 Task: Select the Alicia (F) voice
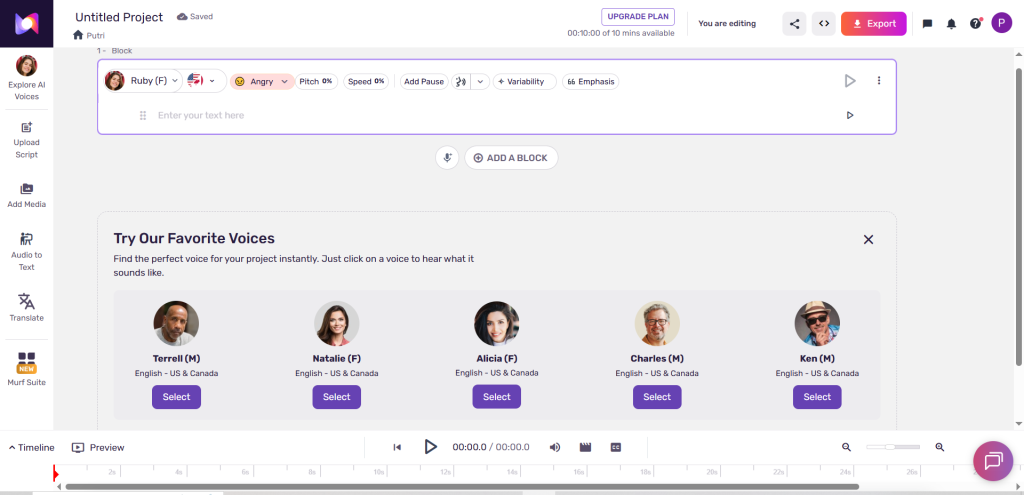(x=496, y=397)
